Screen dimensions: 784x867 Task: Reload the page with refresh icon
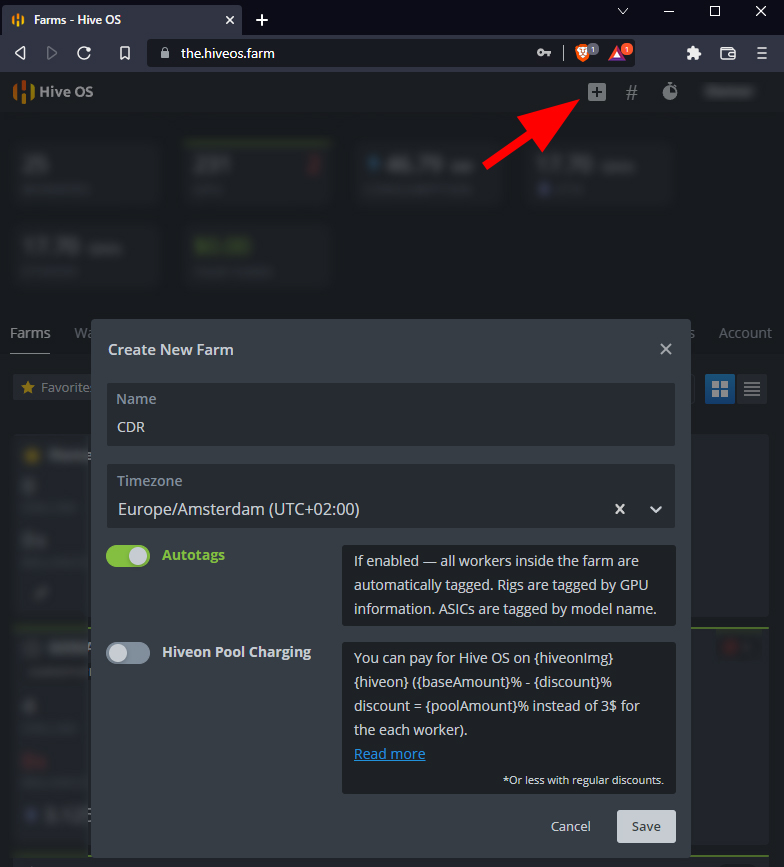84,53
